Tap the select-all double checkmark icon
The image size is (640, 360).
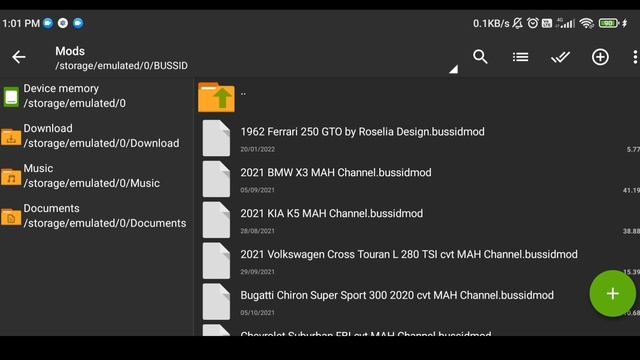point(560,57)
